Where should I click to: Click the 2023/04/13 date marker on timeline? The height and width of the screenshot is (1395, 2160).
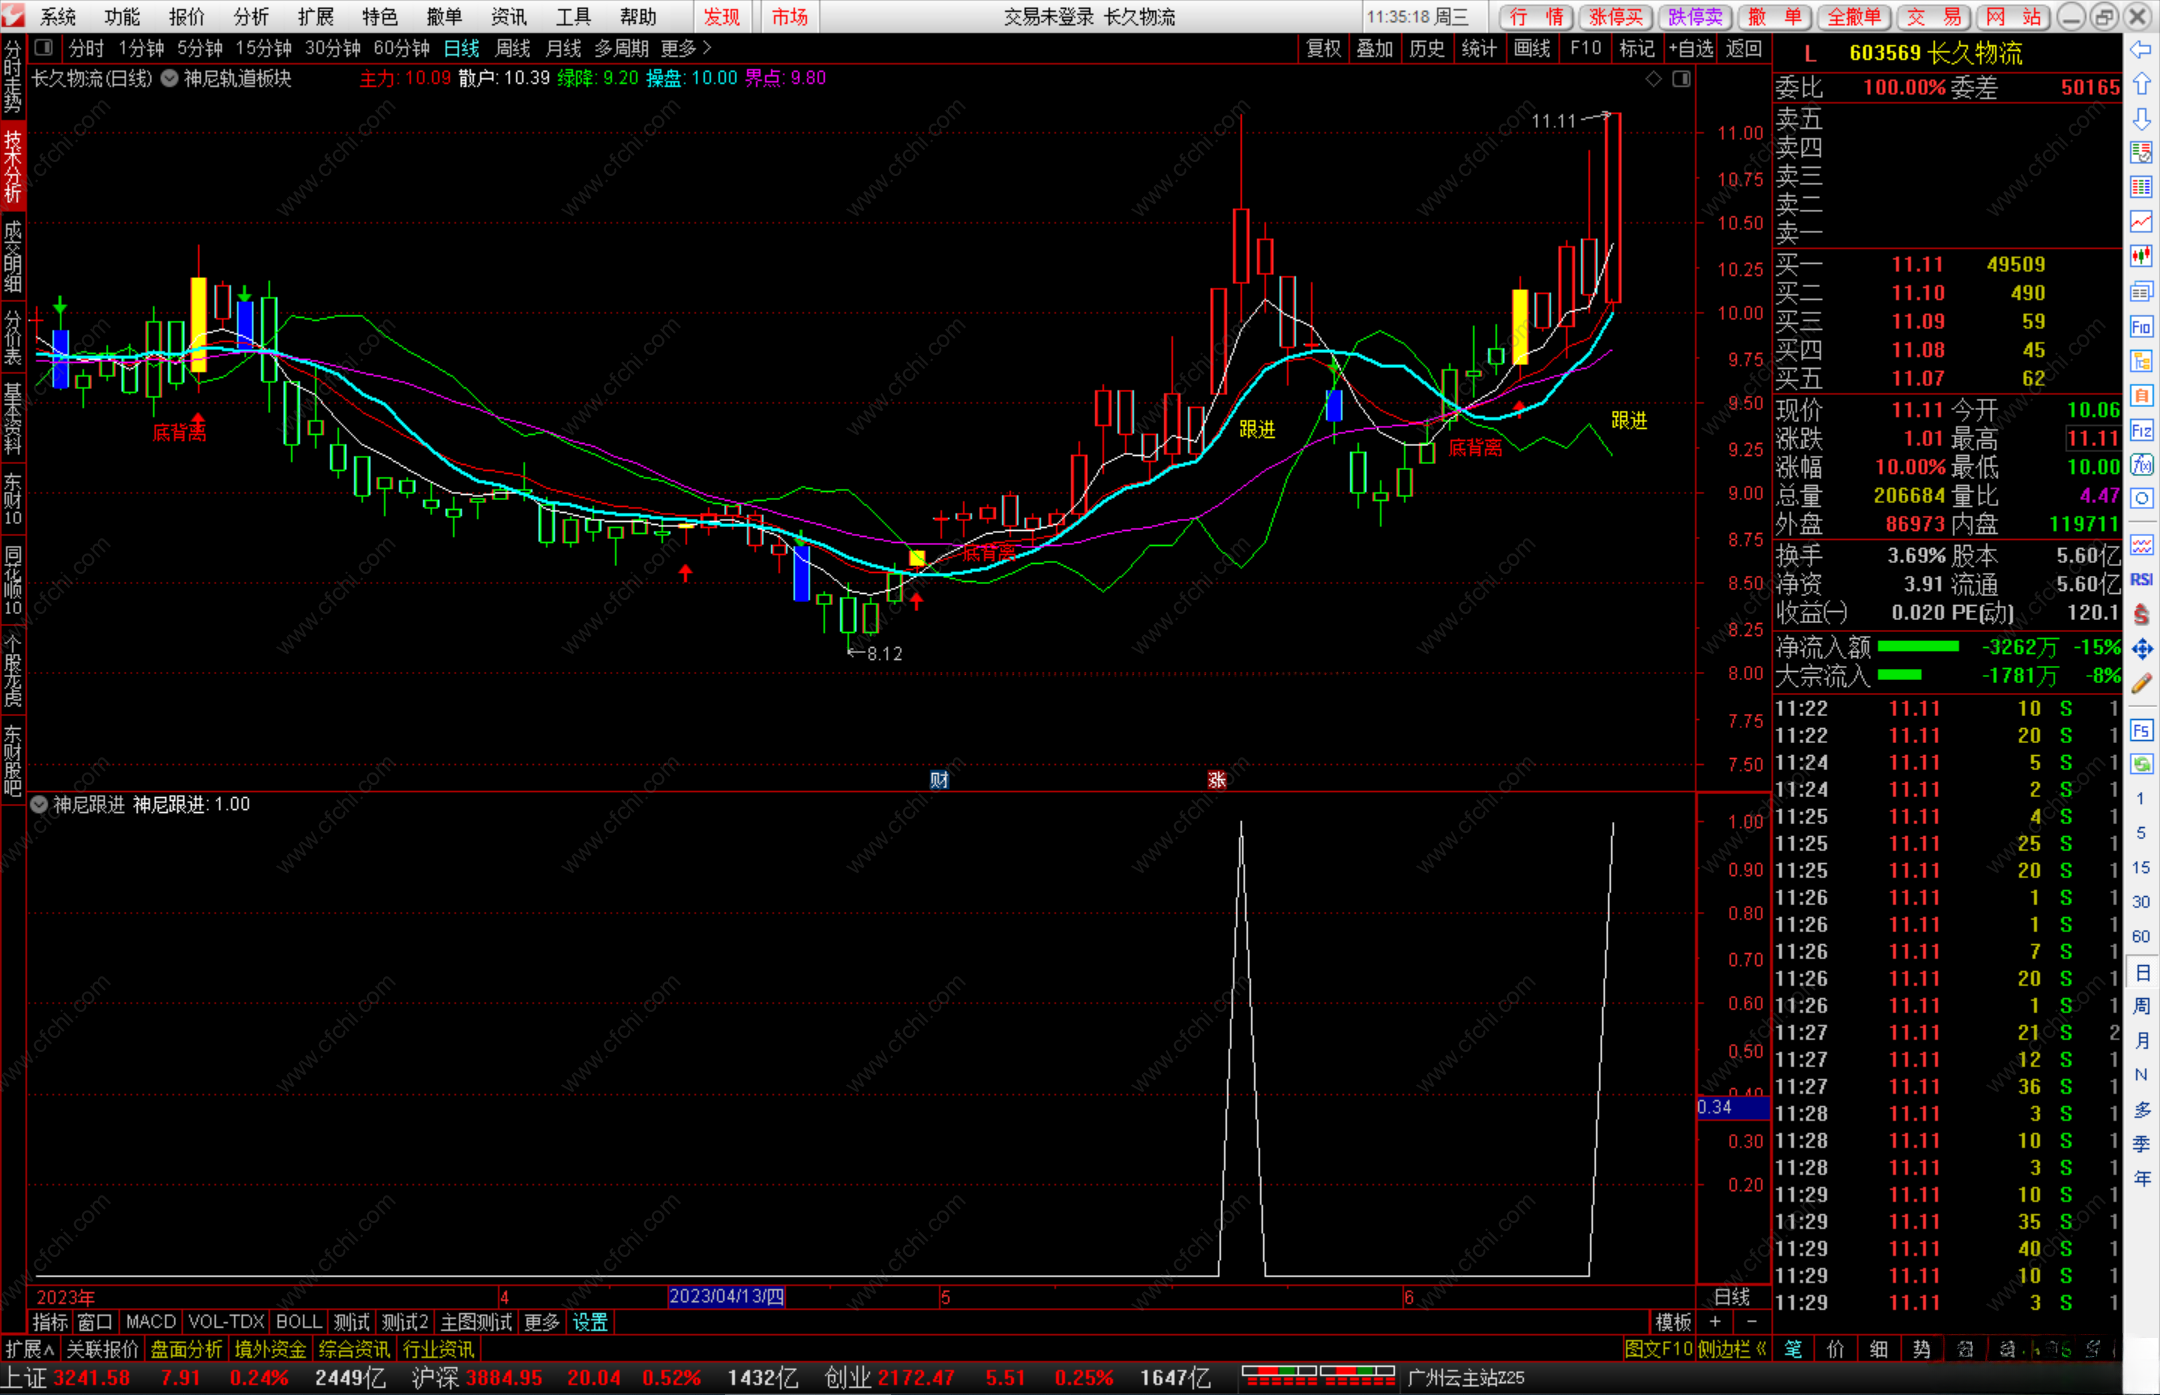(x=727, y=1297)
